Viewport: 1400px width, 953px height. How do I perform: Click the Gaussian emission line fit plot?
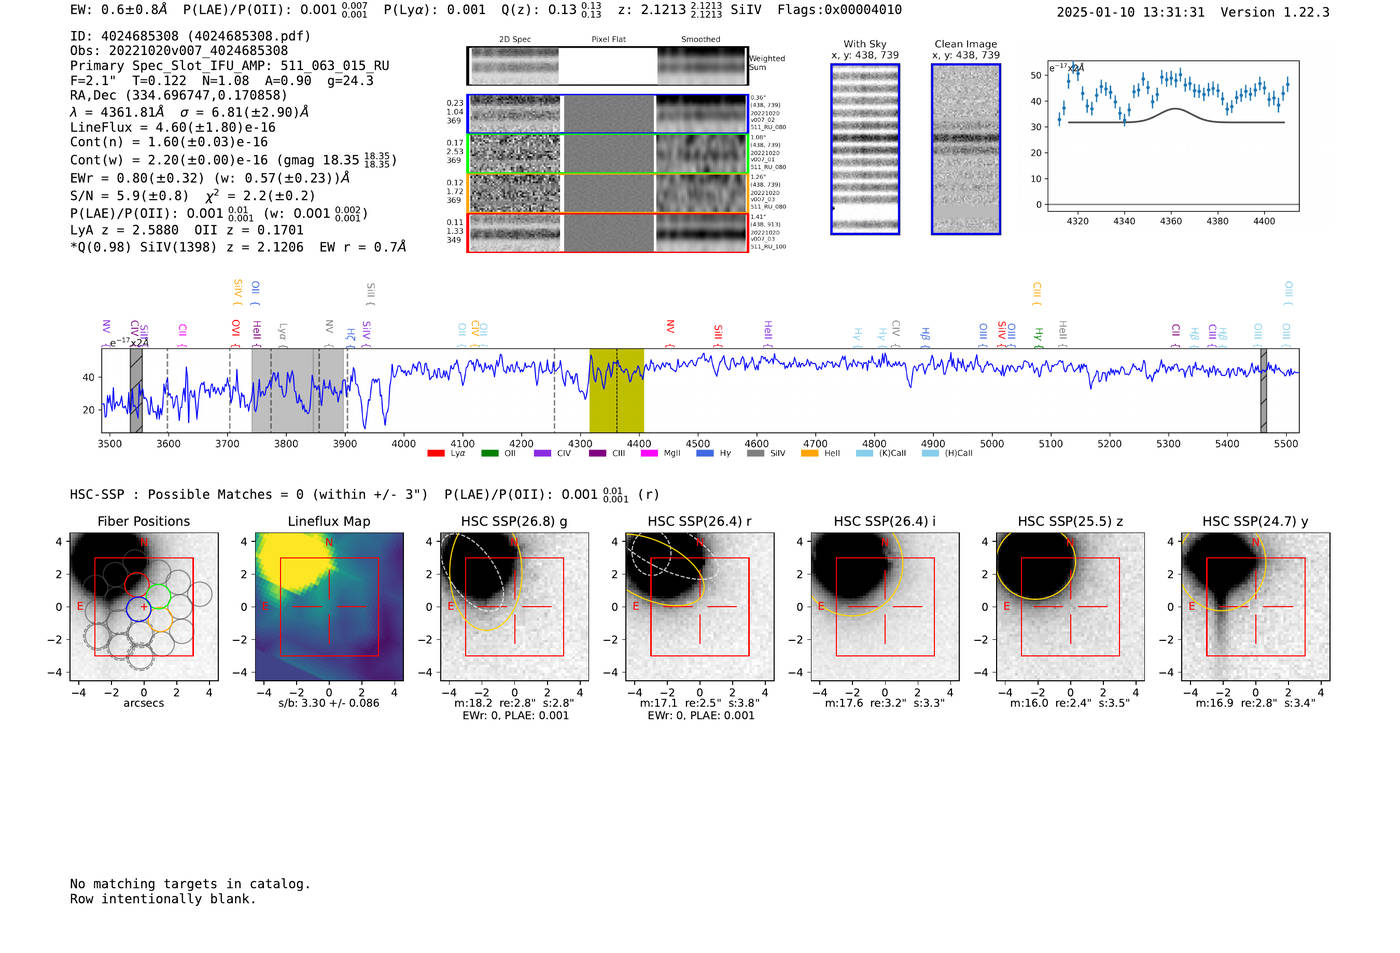1172,135
